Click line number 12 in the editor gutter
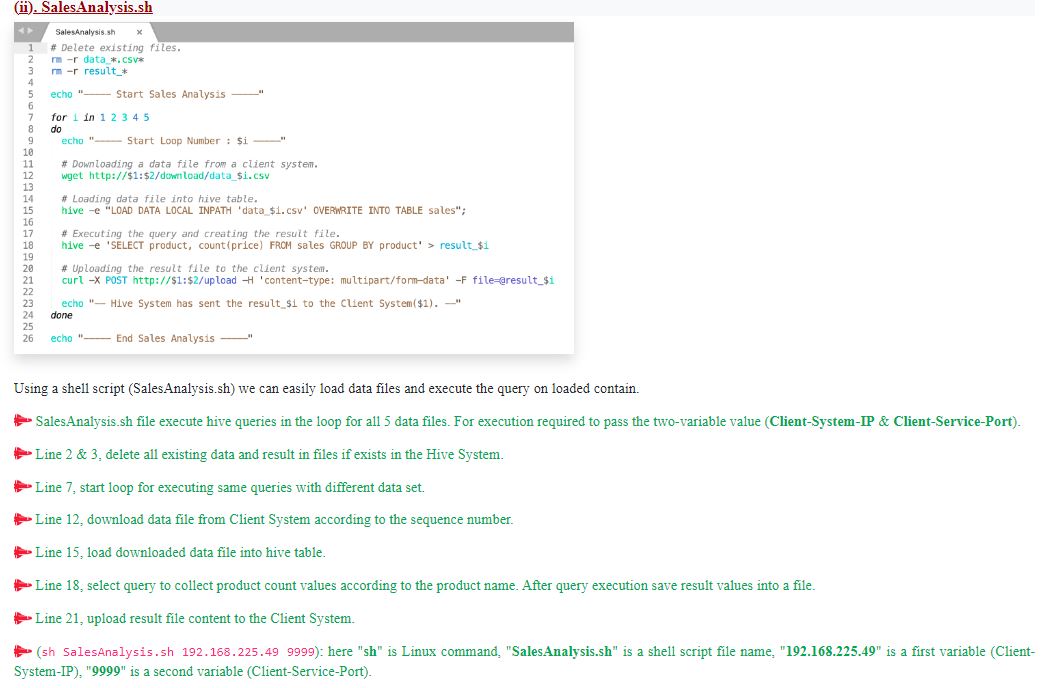This screenshot has width=1046, height=688. tap(30, 176)
